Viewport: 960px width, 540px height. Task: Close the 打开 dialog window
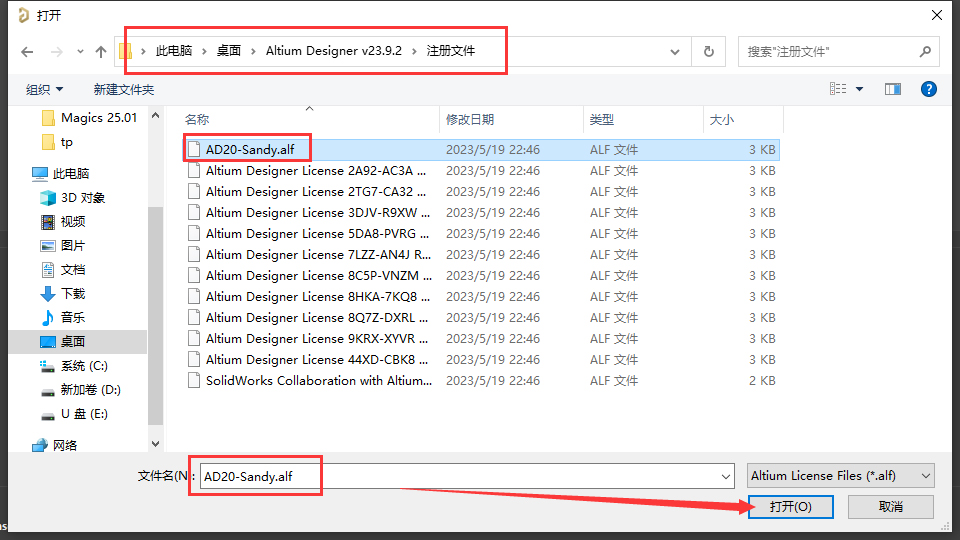[936, 15]
